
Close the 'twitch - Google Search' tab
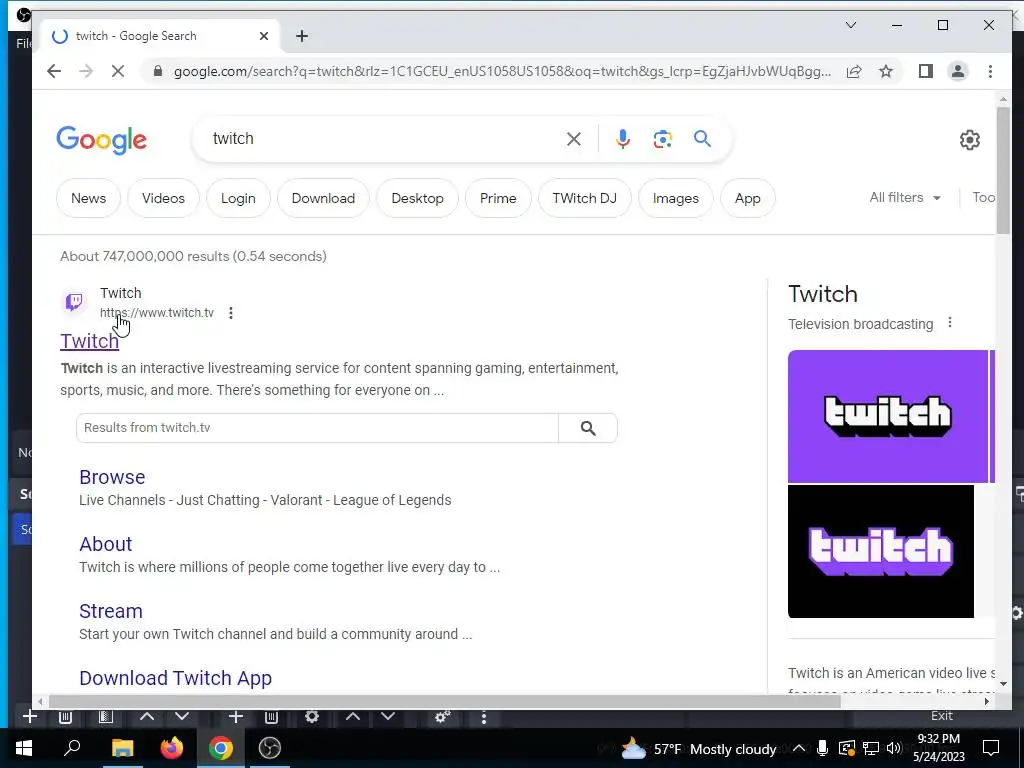264,36
